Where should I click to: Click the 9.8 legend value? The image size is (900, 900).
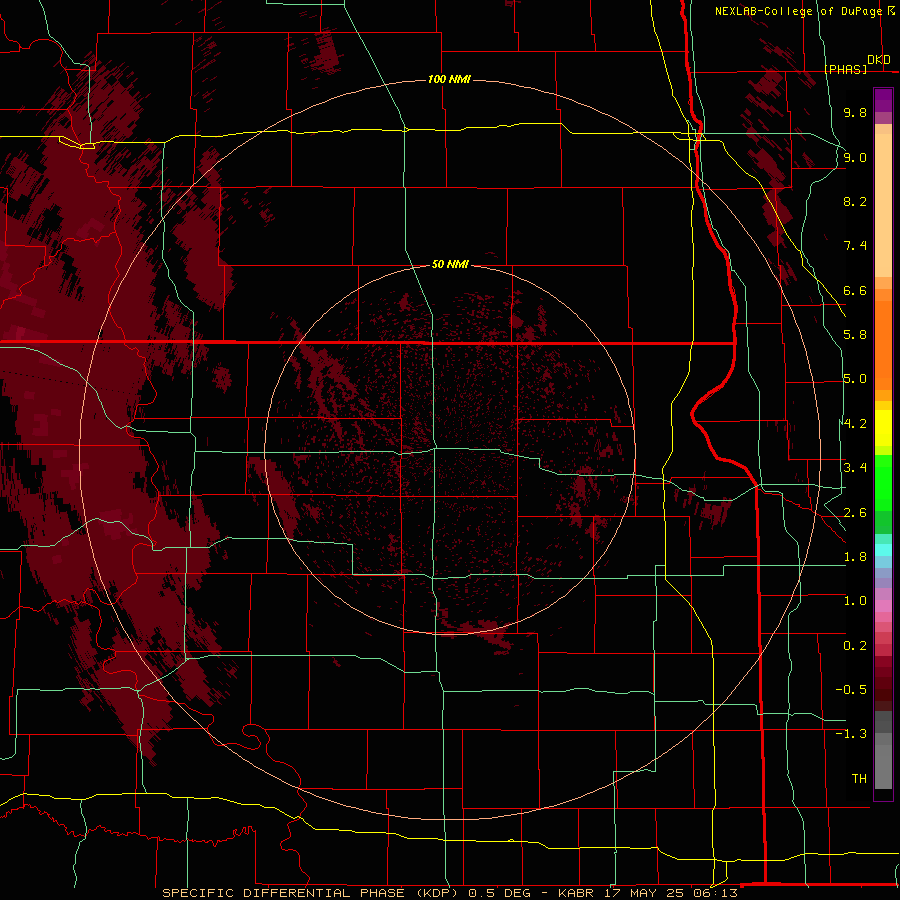855,112
